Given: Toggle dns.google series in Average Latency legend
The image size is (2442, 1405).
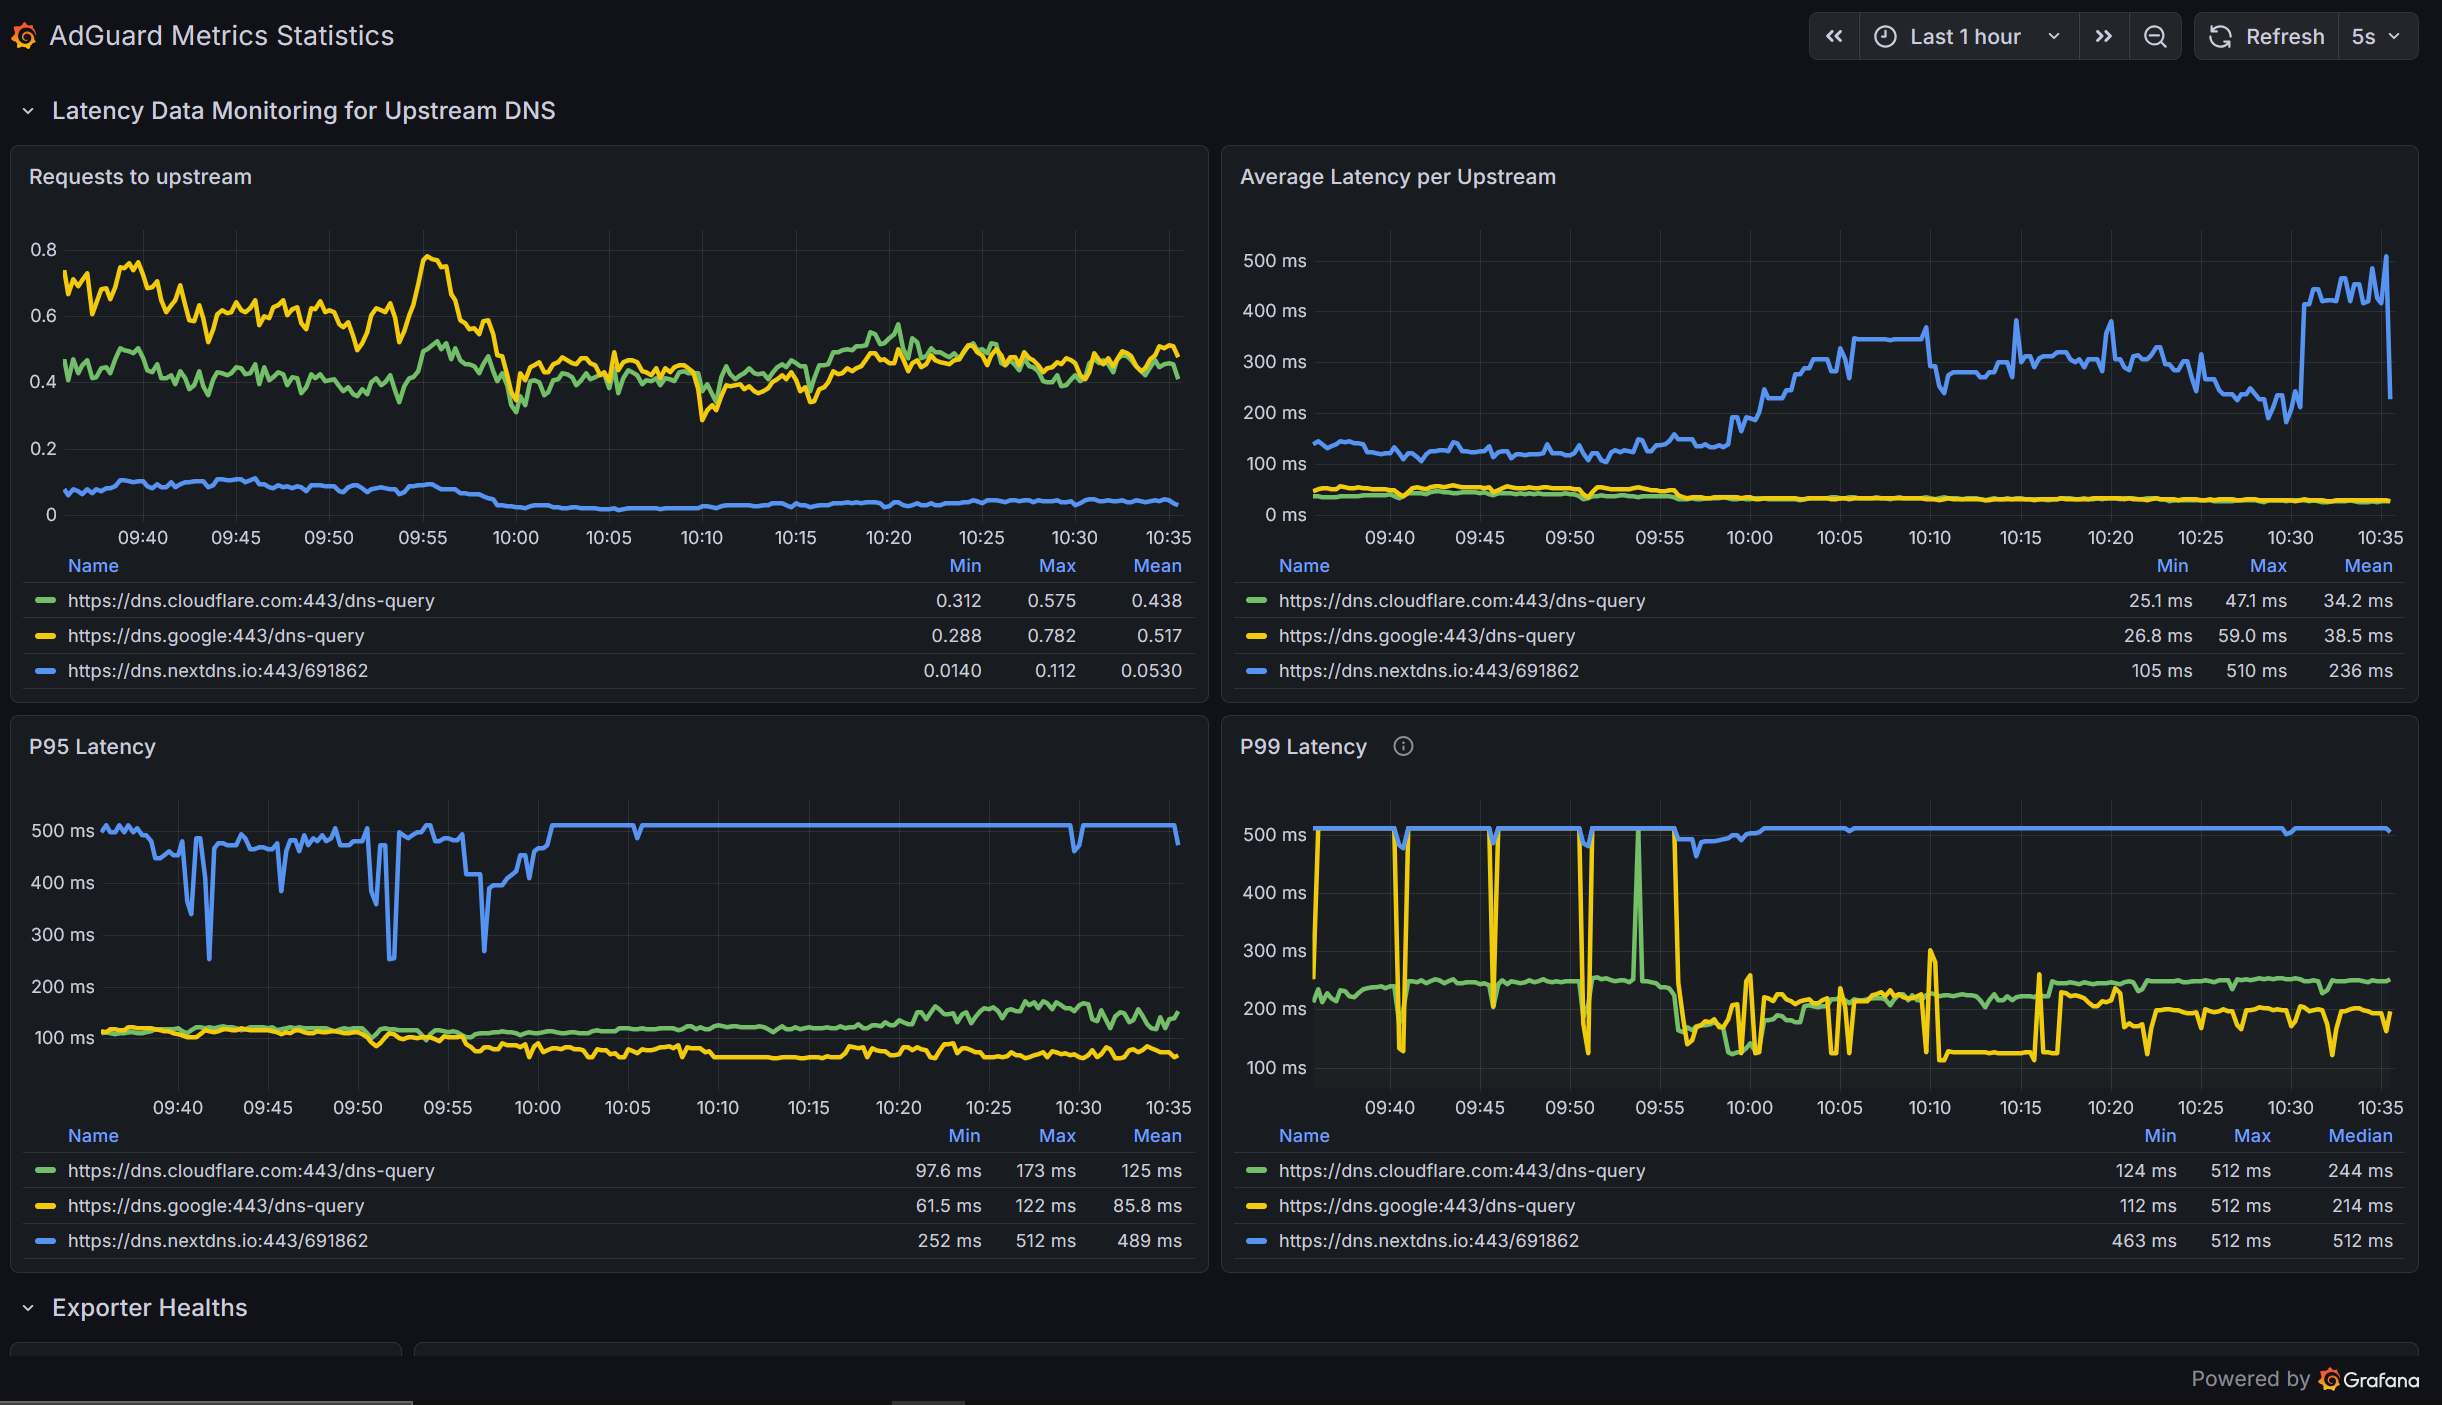Looking at the screenshot, I should 1427,636.
